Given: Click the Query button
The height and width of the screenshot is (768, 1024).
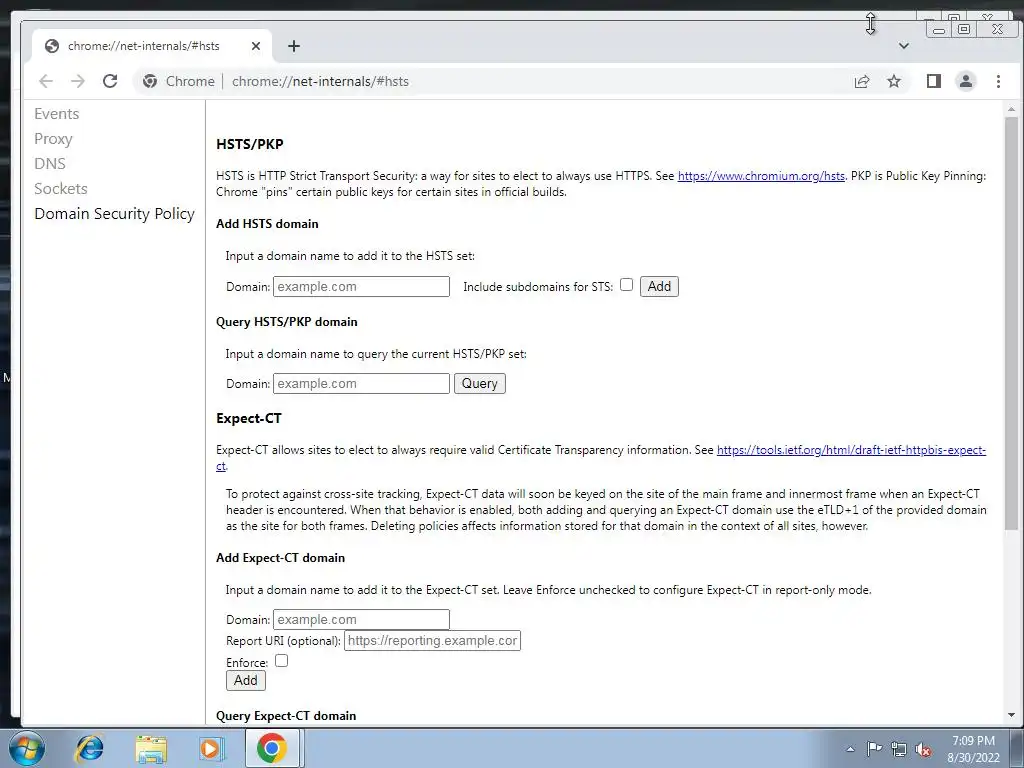Looking at the screenshot, I should (x=479, y=383).
